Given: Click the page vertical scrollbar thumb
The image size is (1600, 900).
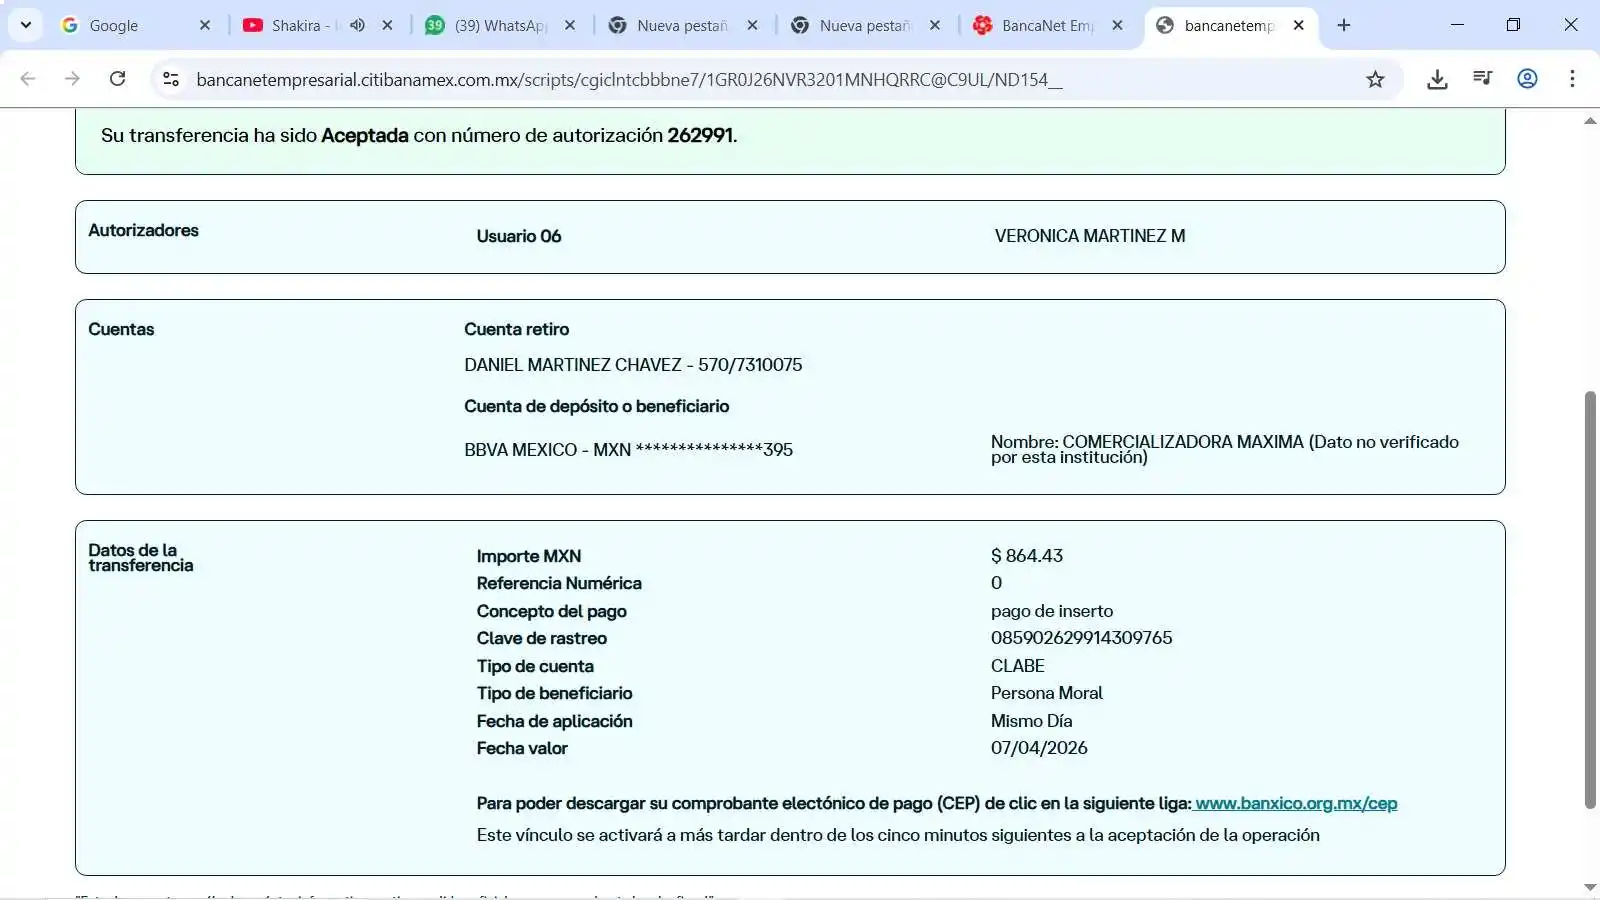Looking at the screenshot, I should click(1590, 600).
